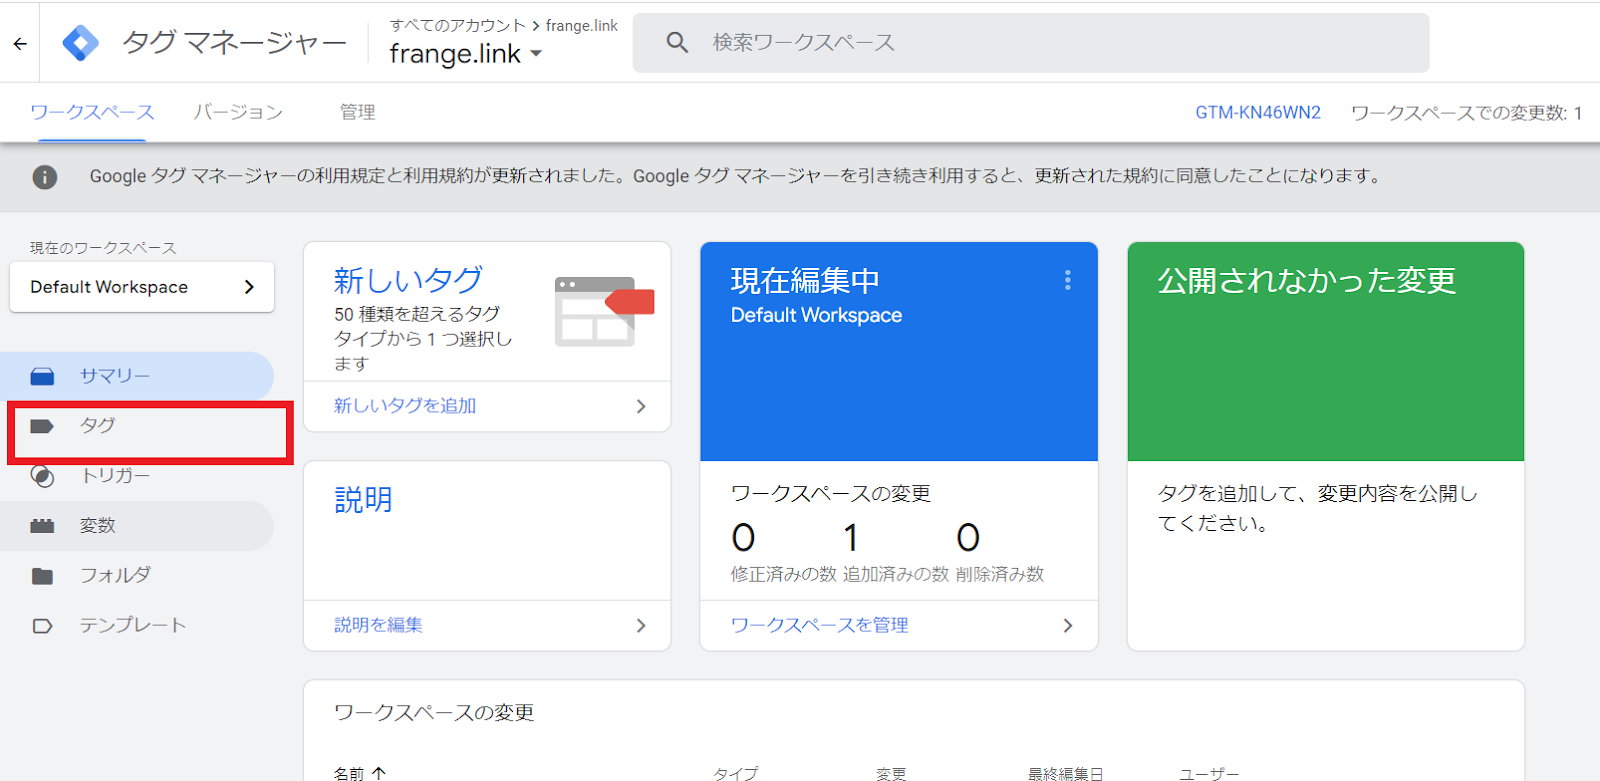Switch to the 管理 tab
This screenshot has height=781, width=1600.
coord(357,112)
